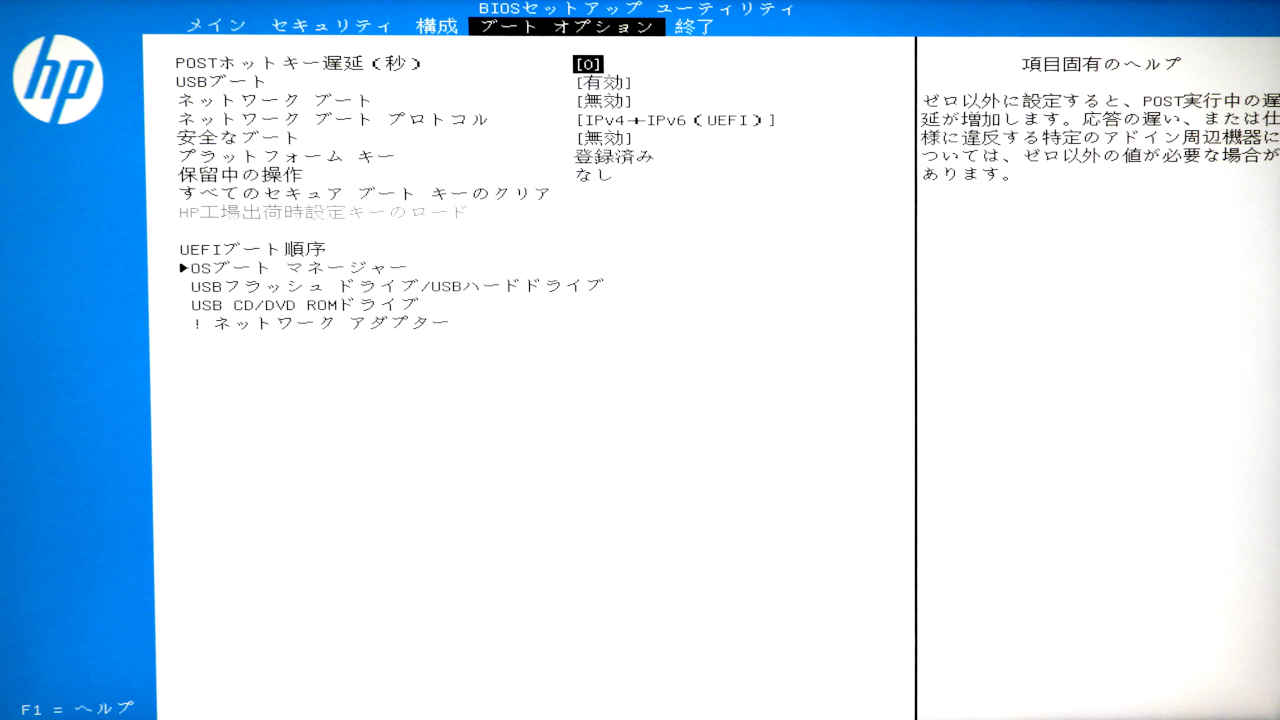Viewport: 1280px width, 720px height.
Task: Switch to the セキュリティ tab
Action: [x=331, y=27]
